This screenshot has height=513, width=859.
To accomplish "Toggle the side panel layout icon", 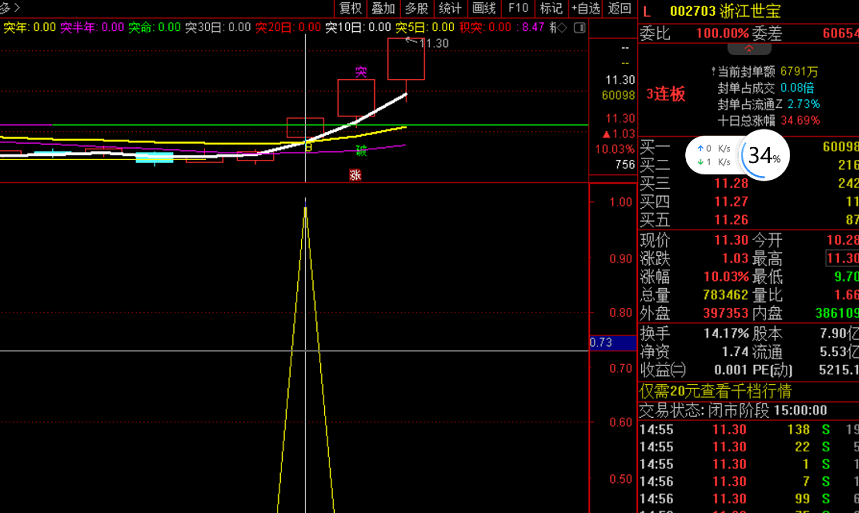I will click(580, 27).
